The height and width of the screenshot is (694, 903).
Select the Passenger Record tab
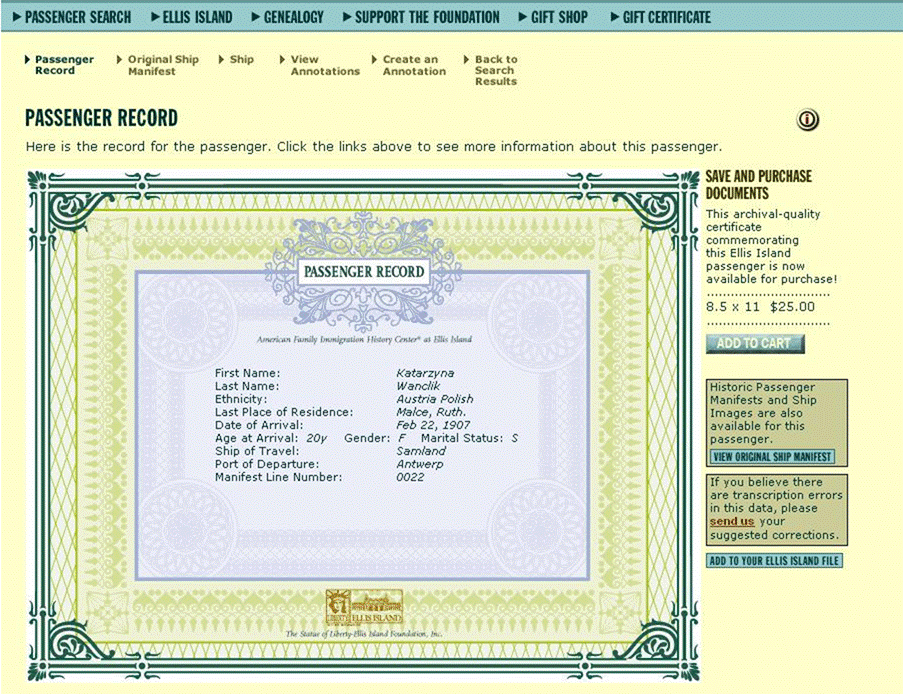pos(59,65)
